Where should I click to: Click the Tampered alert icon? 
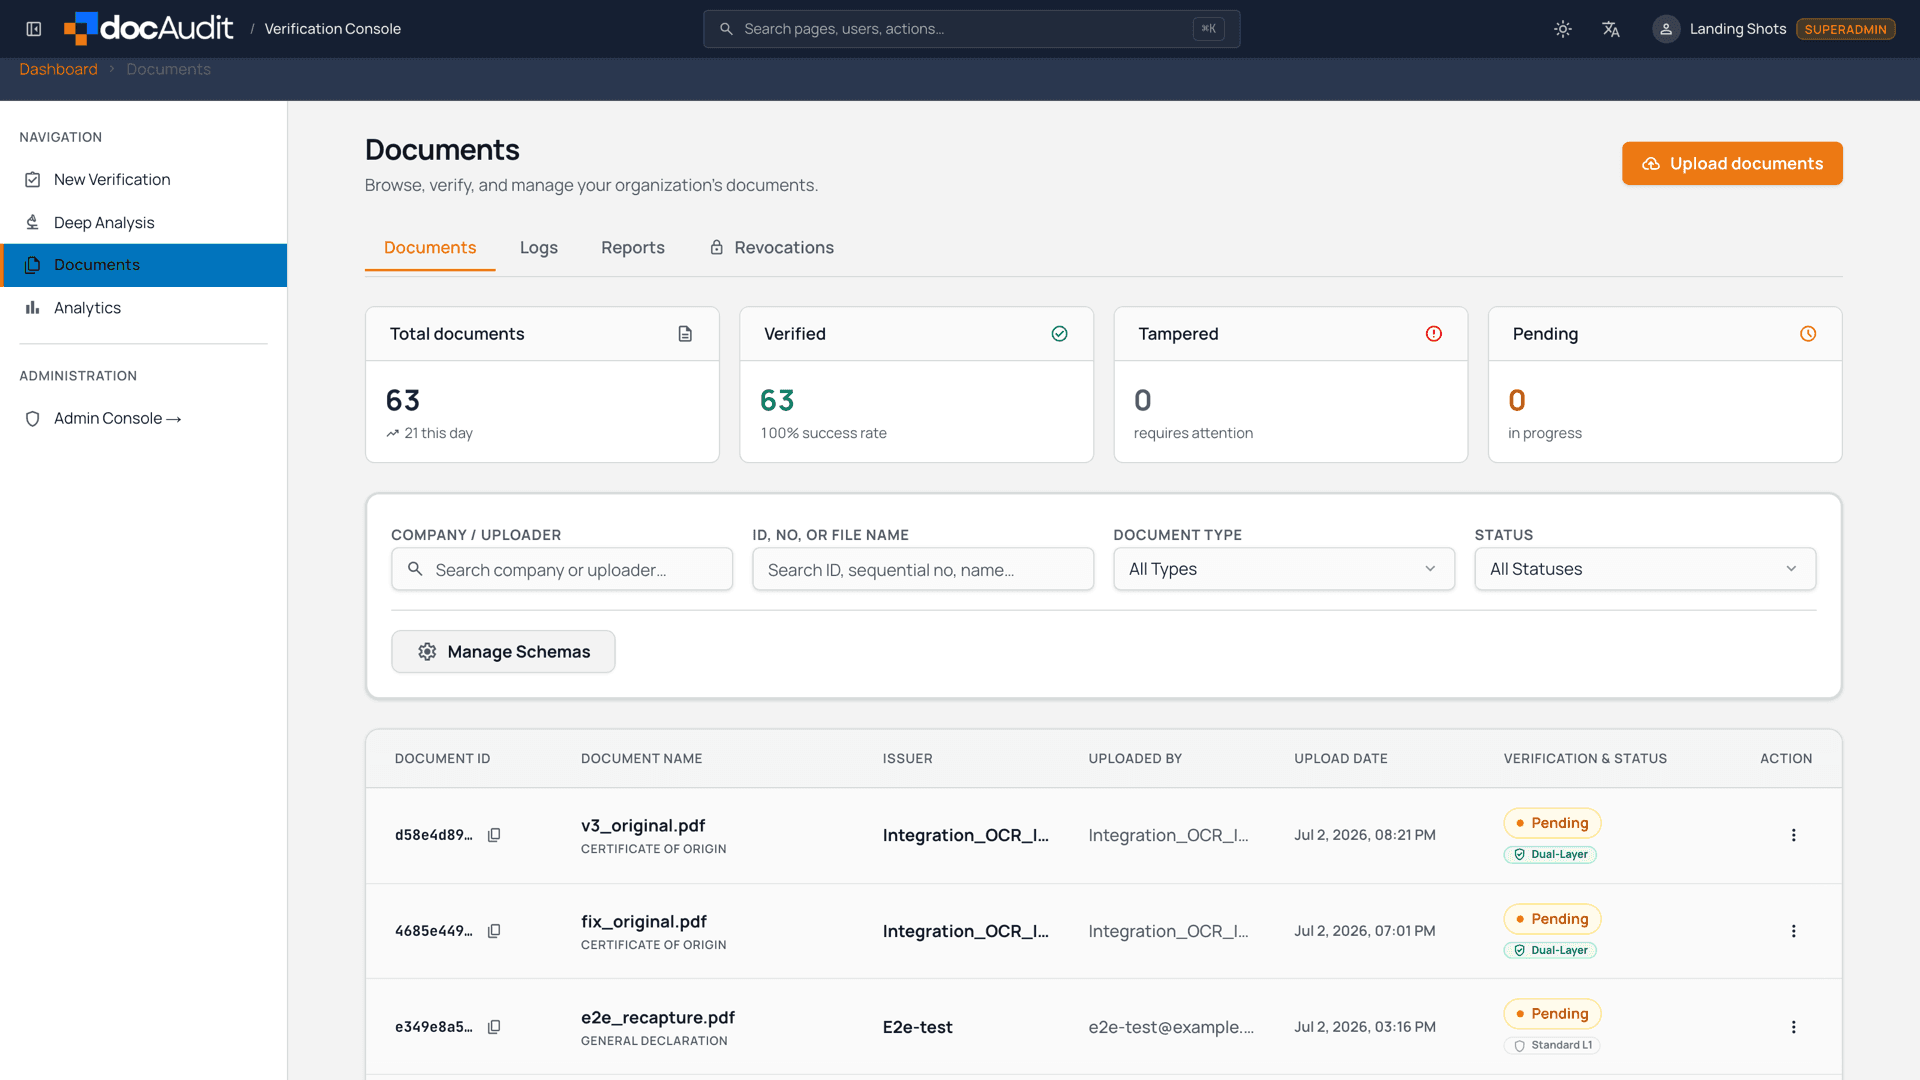1434,334
